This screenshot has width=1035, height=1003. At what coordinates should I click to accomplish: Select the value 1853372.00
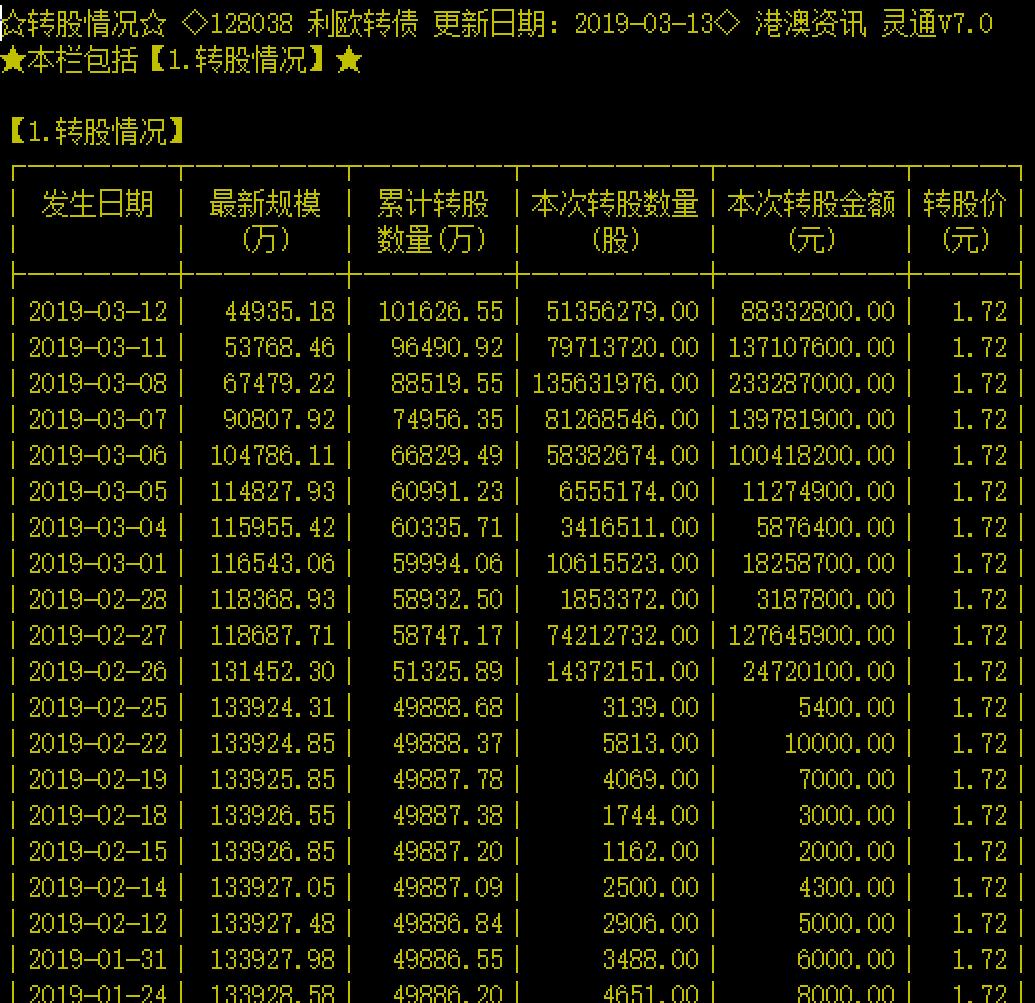point(630,599)
